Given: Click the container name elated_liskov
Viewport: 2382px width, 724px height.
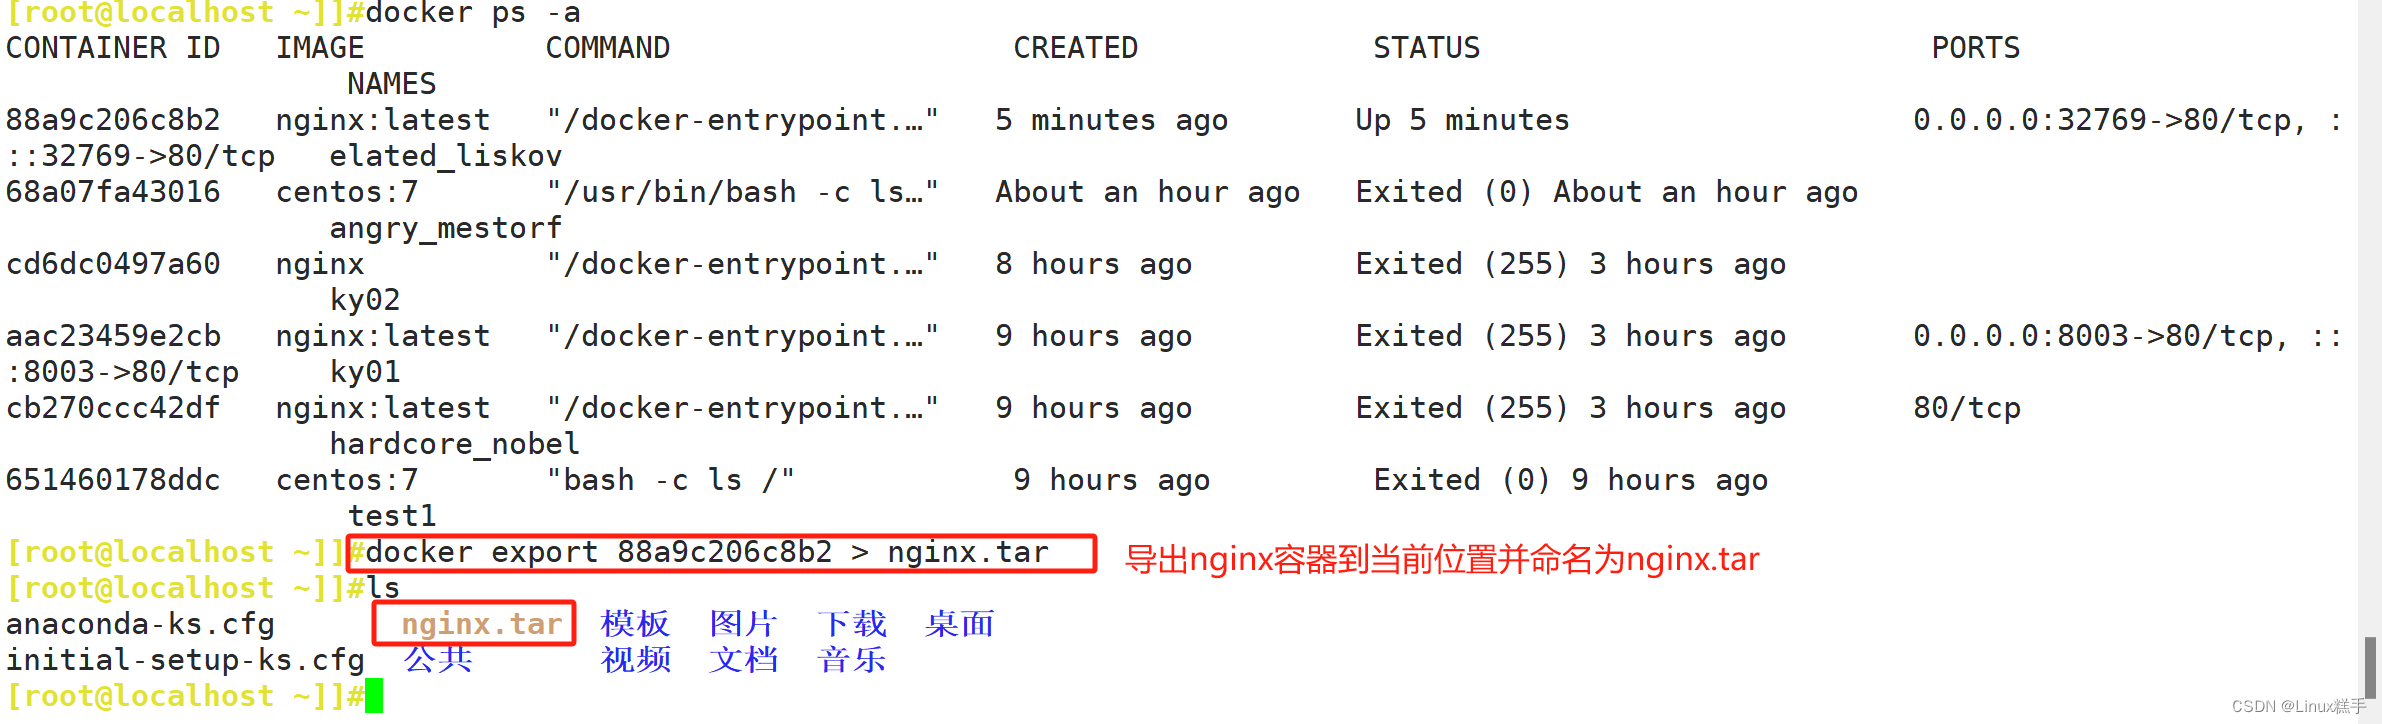Looking at the screenshot, I should click(x=446, y=156).
